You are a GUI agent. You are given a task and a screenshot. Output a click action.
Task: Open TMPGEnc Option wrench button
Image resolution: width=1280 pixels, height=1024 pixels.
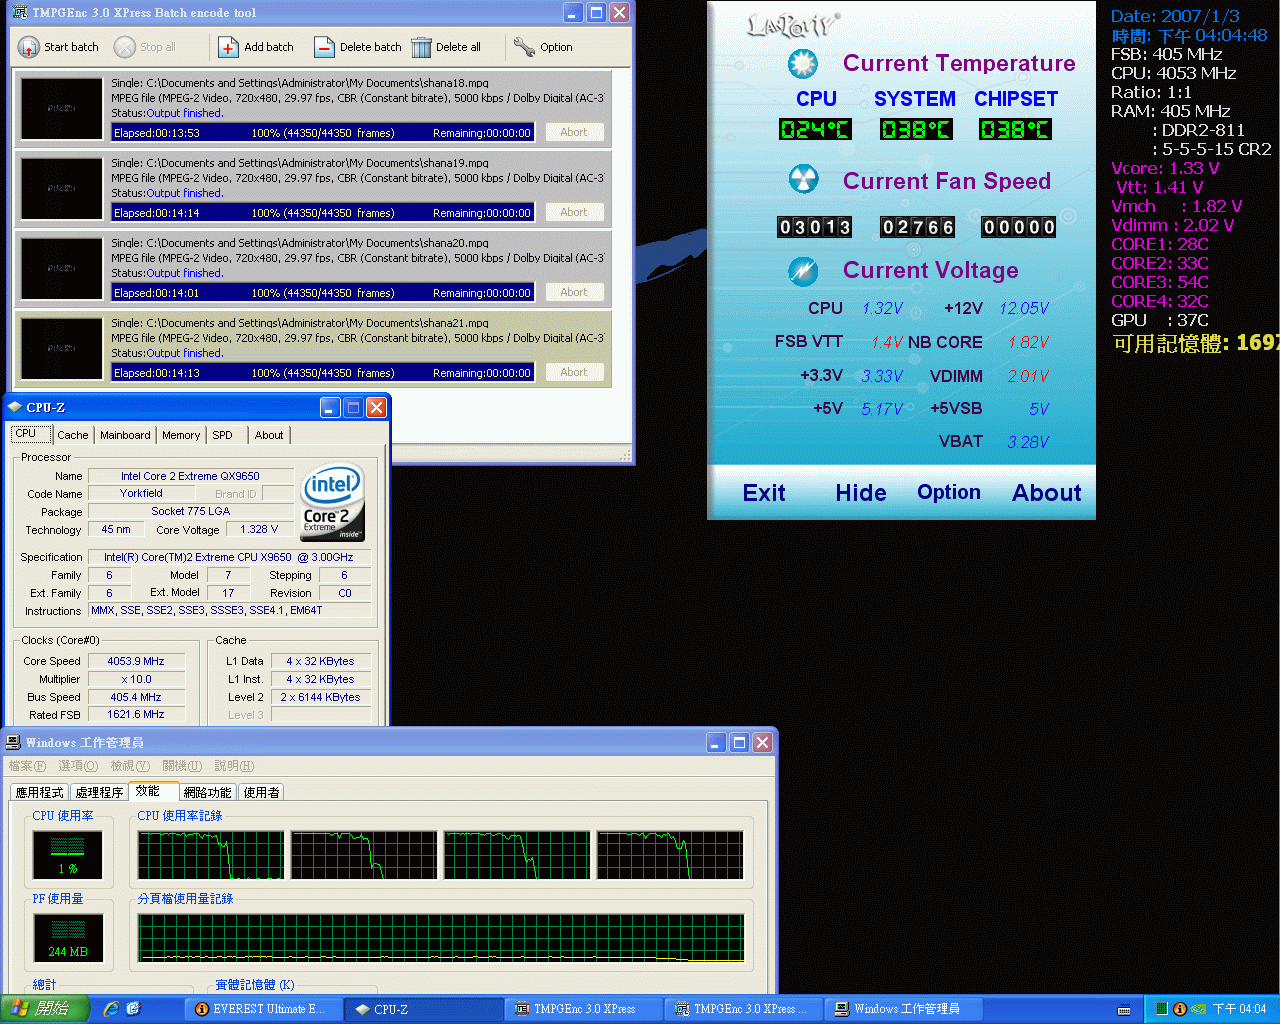pos(543,47)
